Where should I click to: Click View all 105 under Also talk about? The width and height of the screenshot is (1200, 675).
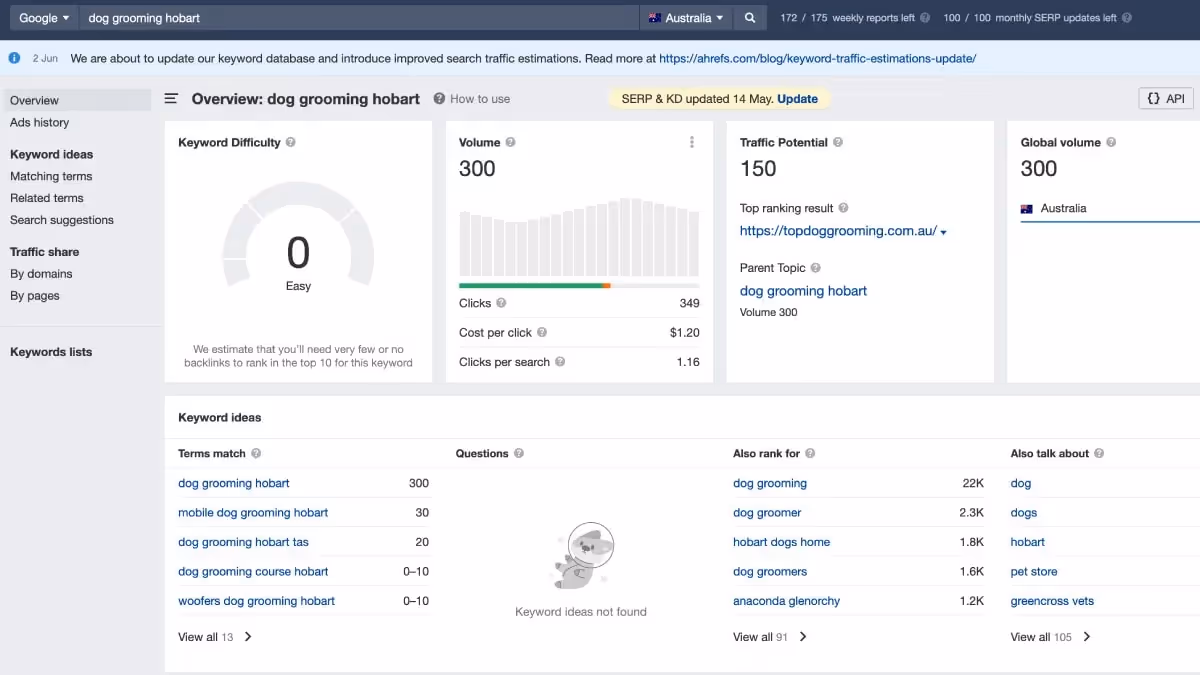1051,637
